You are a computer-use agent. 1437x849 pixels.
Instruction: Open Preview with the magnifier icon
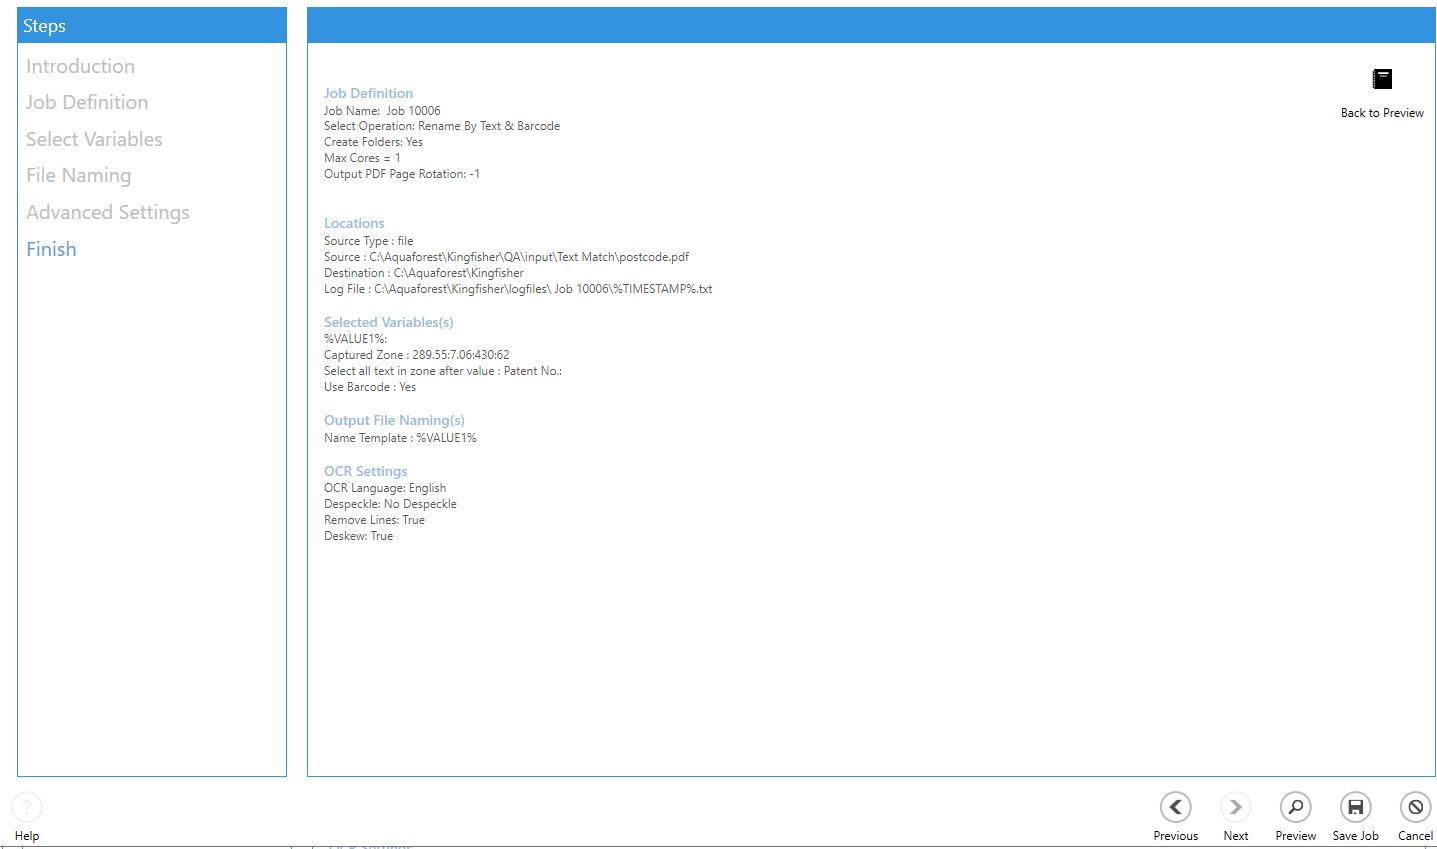(x=1295, y=807)
